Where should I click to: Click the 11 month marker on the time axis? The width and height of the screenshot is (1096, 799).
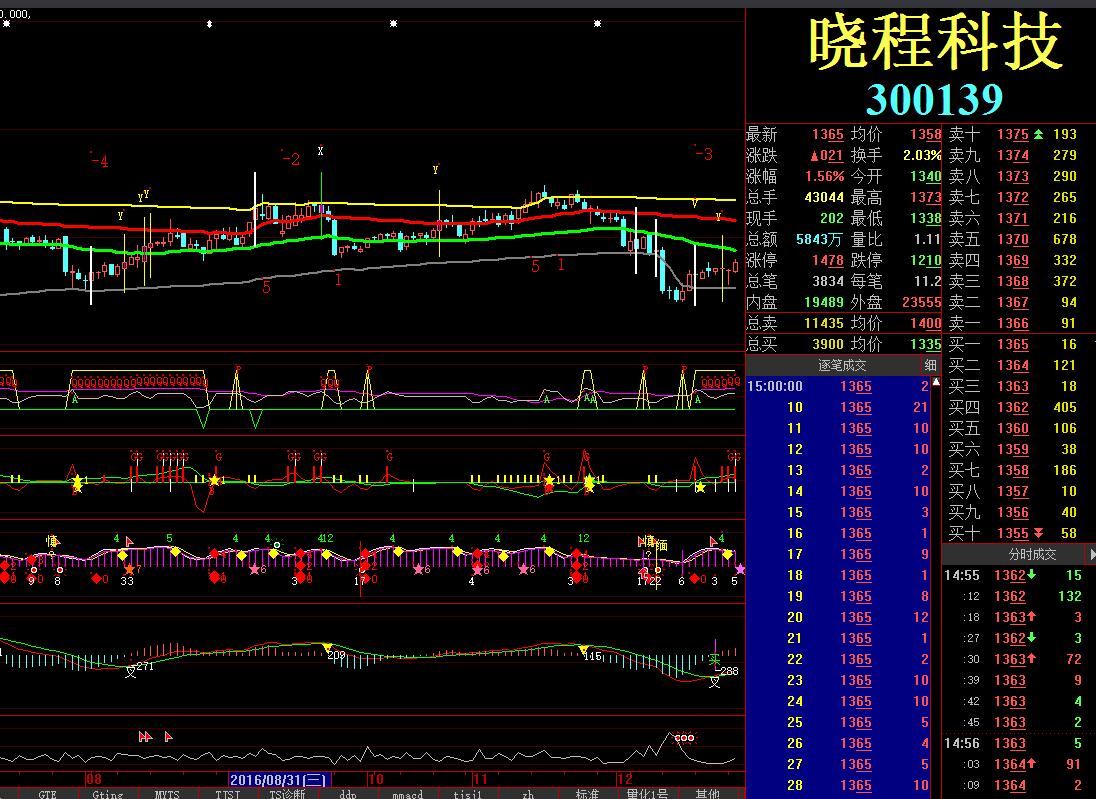480,779
